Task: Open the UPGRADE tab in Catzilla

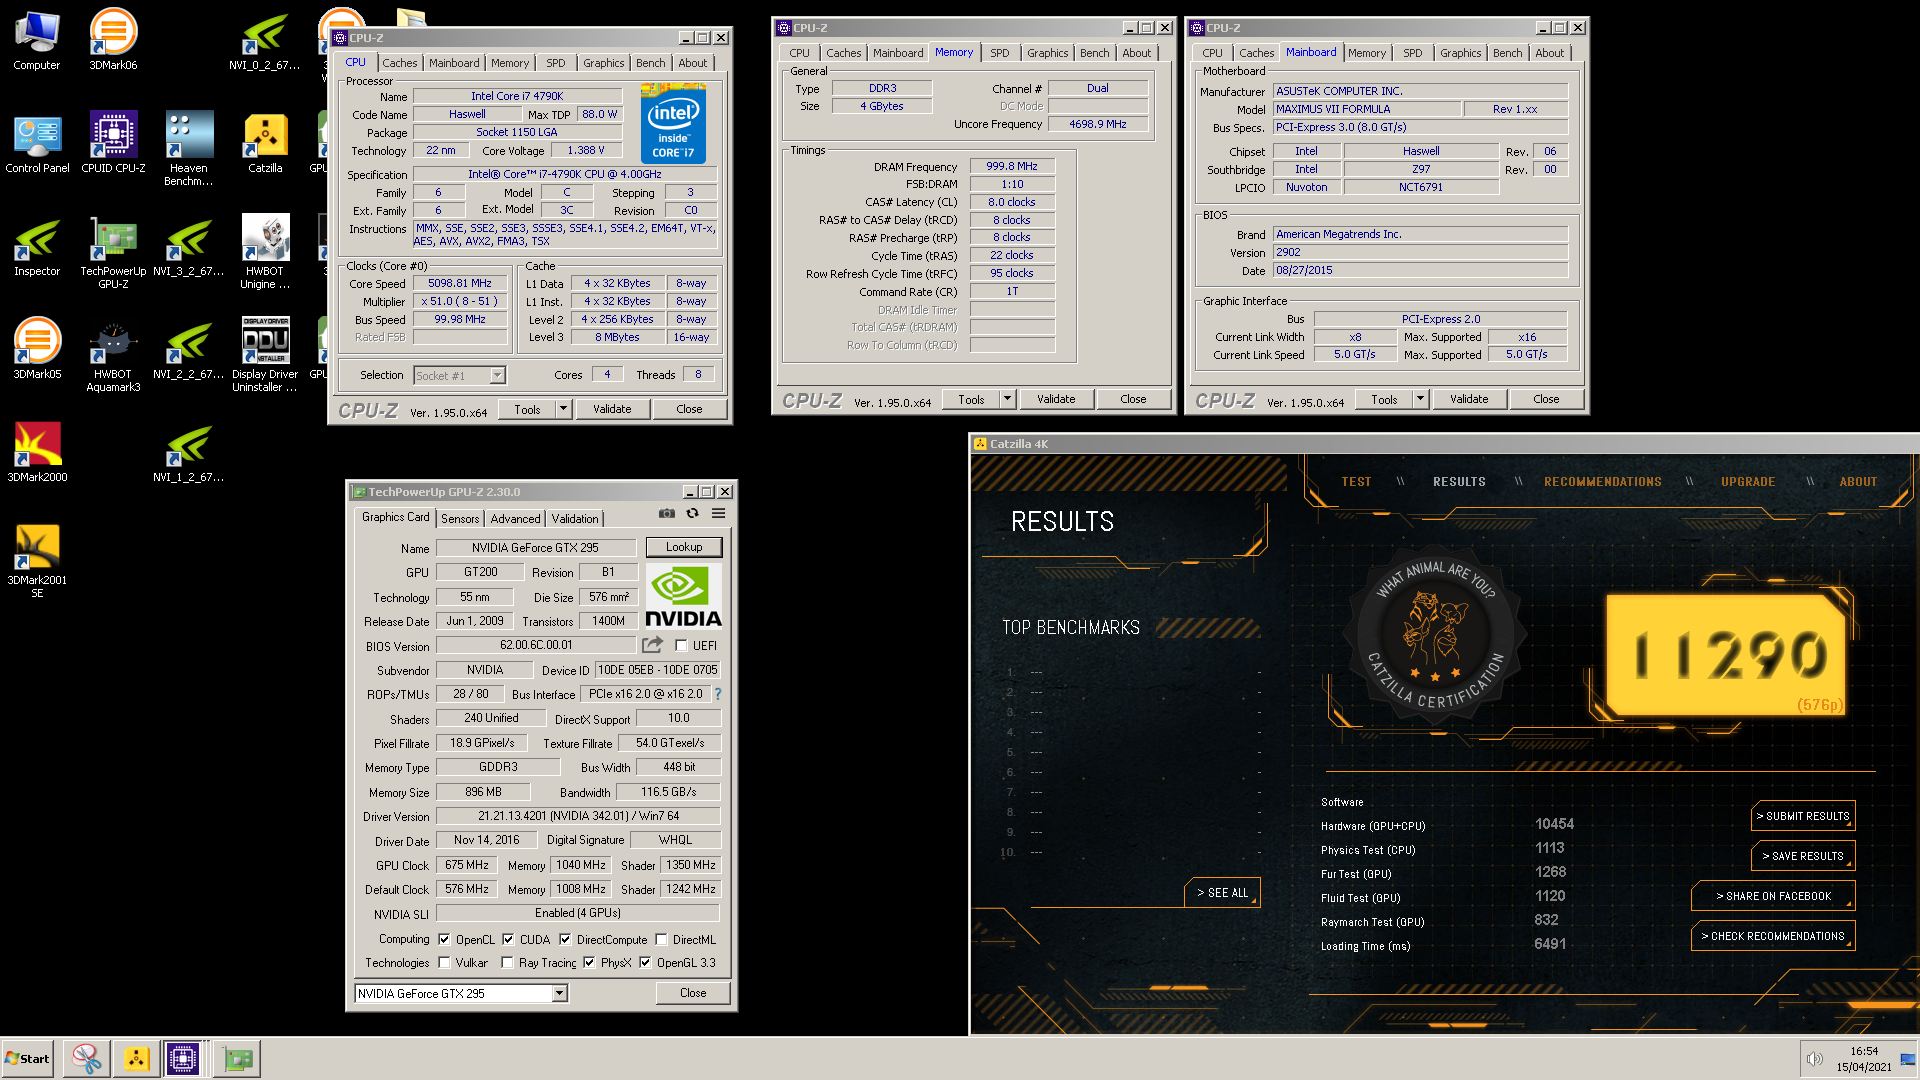Action: 1747,482
